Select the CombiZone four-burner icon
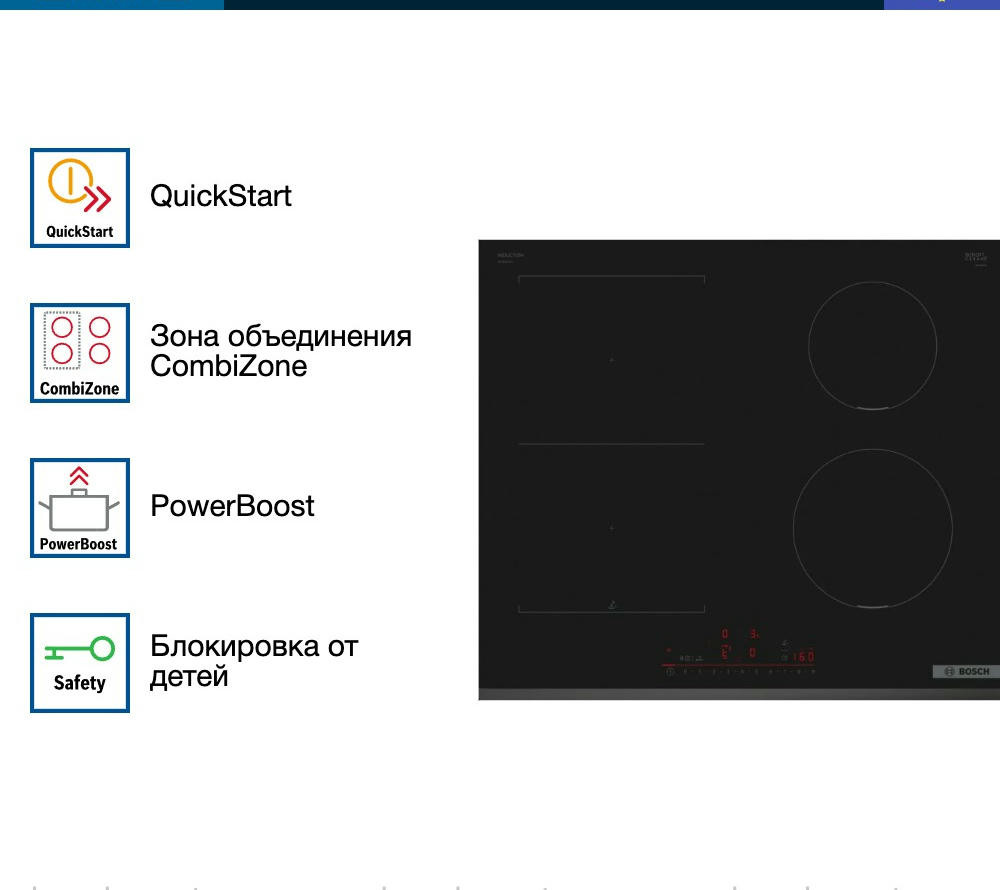Screen dimensions: 1000x890 80,353
